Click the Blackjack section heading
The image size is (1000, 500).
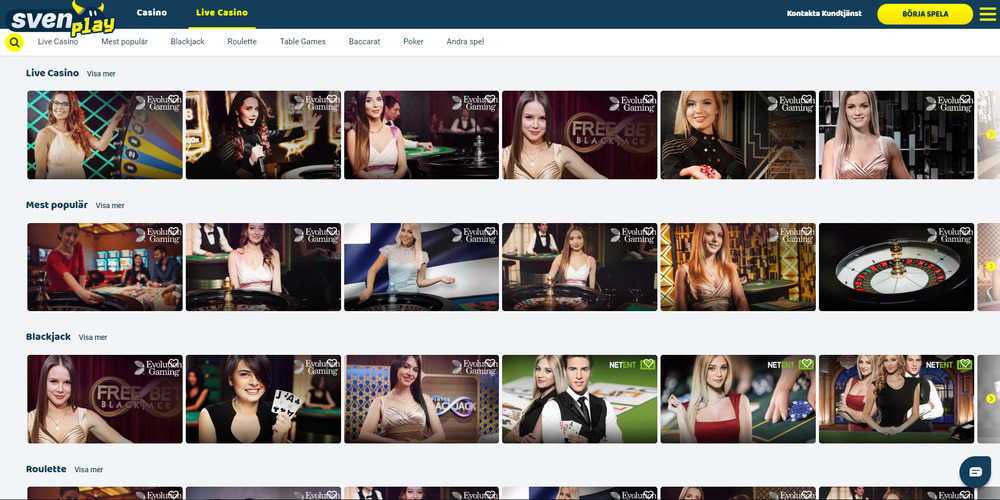coord(48,337)
